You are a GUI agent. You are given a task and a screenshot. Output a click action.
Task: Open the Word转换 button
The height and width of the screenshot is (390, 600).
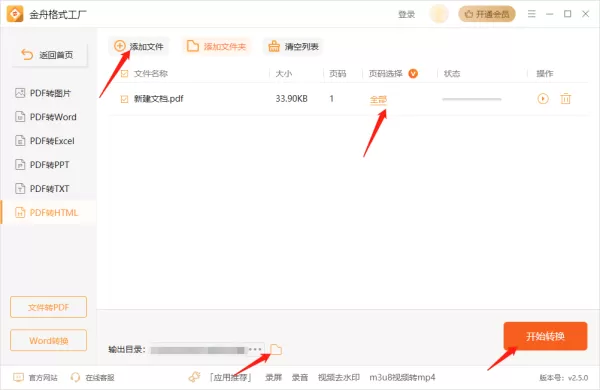point(49,340)
